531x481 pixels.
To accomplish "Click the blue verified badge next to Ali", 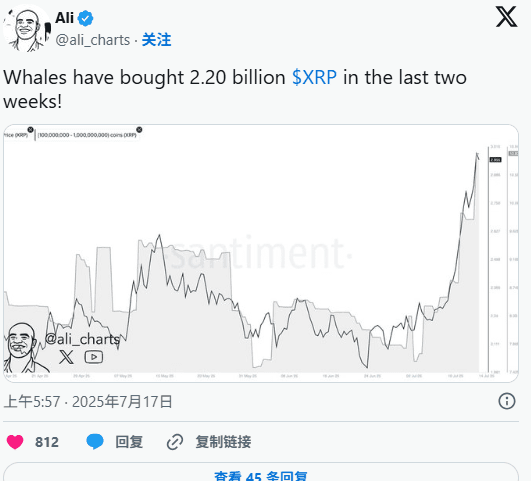I will [x=85, y=18].
